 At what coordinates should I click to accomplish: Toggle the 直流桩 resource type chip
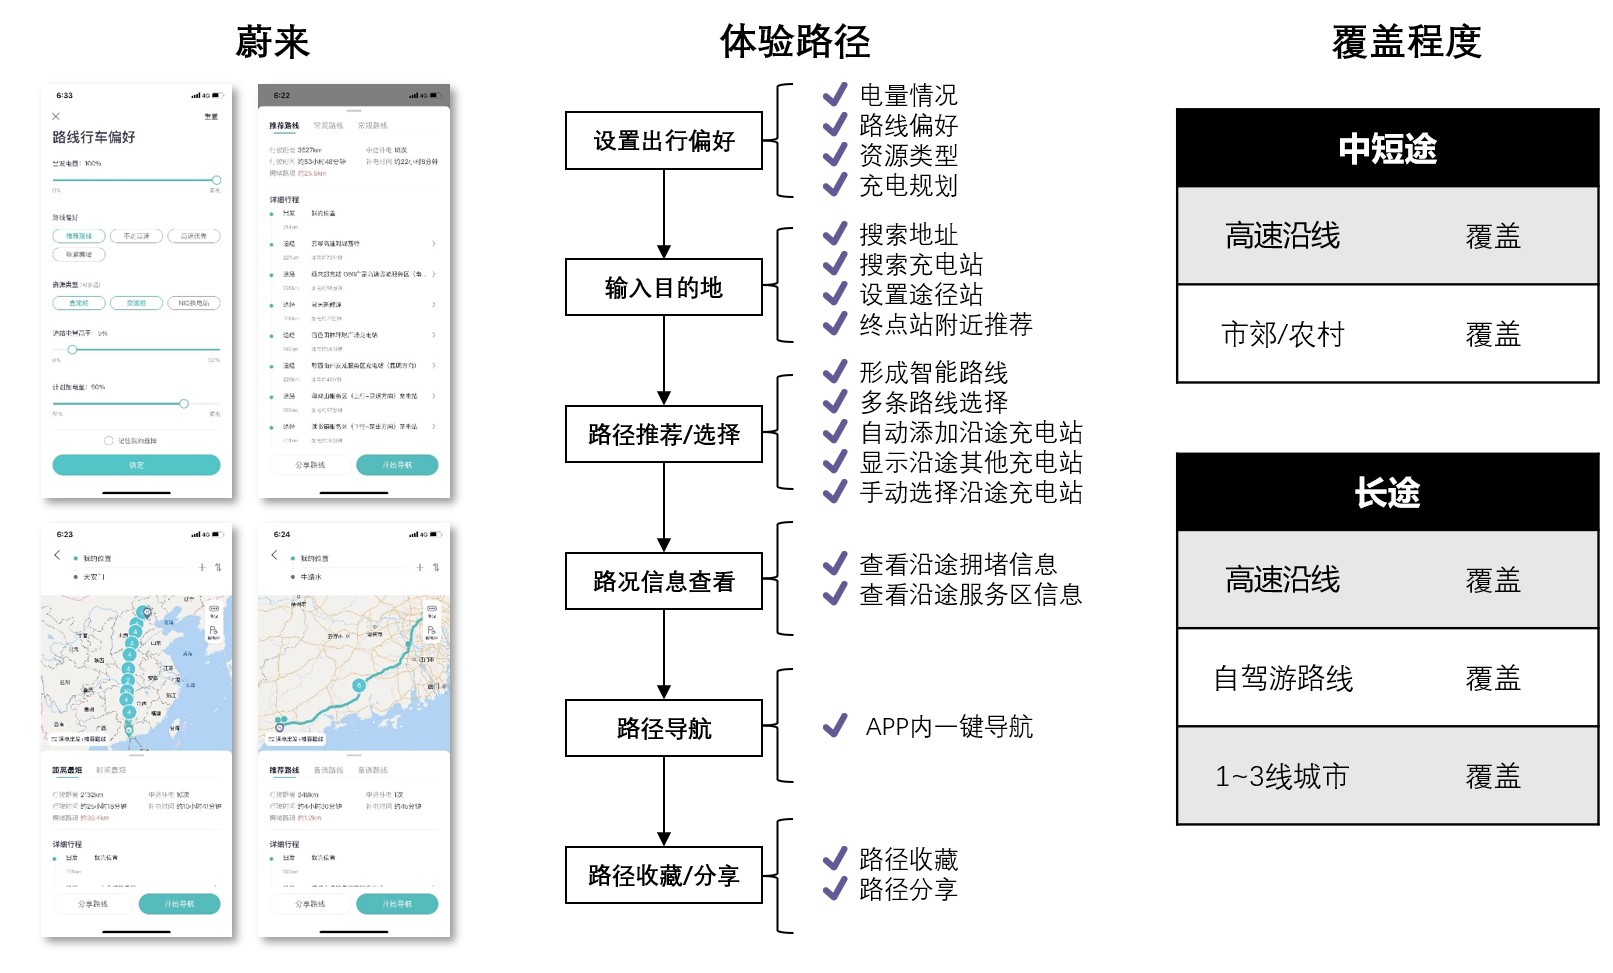pyautogui.click(x=79, y=303)
